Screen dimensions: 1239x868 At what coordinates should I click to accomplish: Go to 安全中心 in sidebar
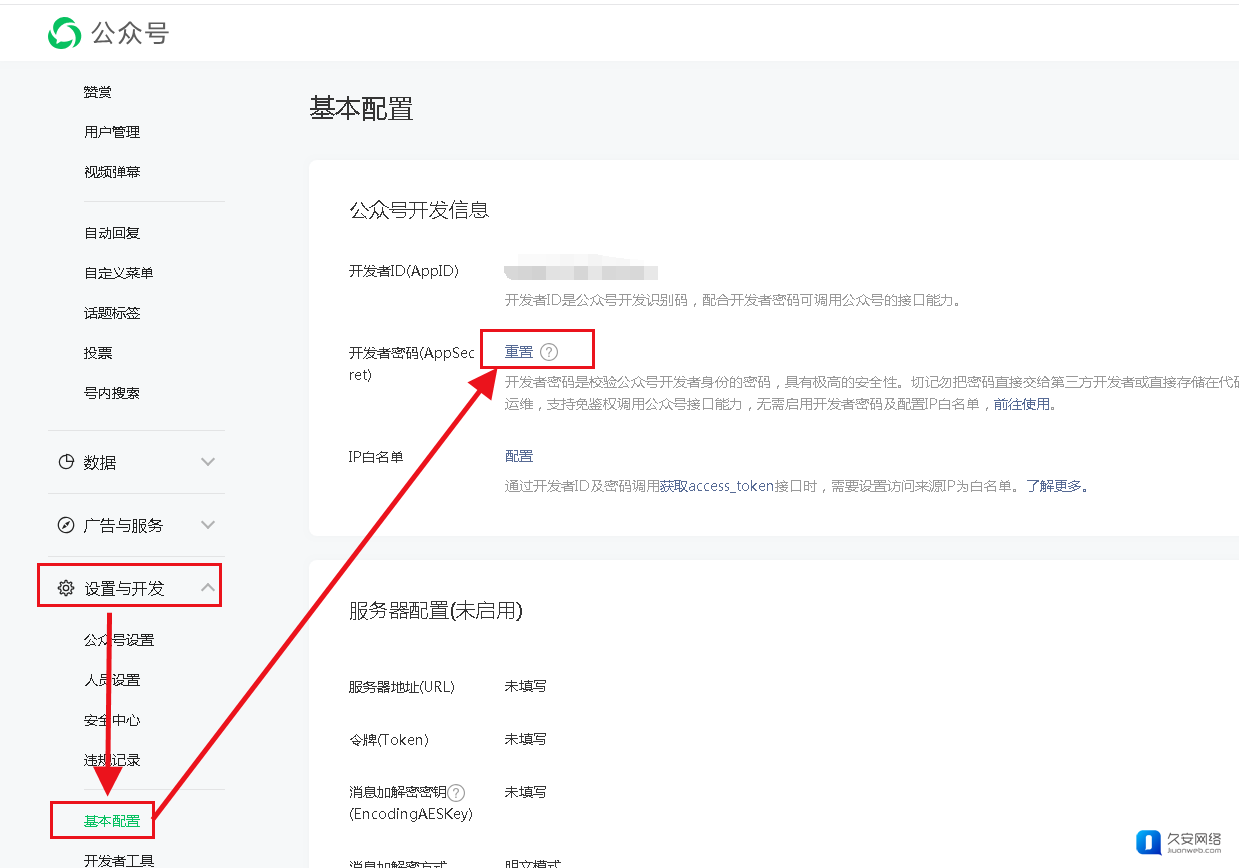pyautogui.click(x=112, y=720)
